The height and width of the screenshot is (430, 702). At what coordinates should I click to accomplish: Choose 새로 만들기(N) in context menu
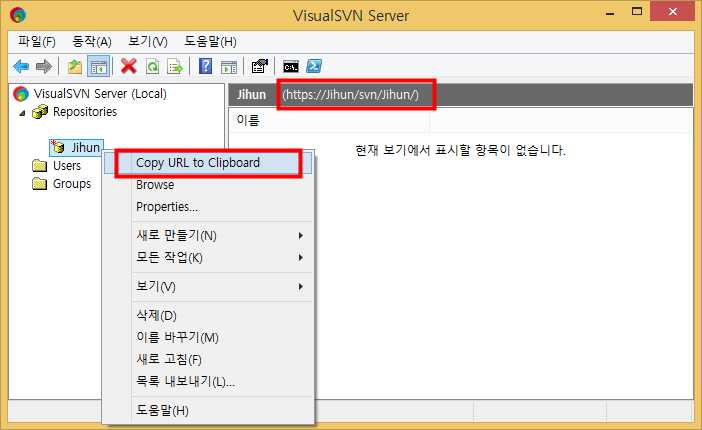point(208,236)
